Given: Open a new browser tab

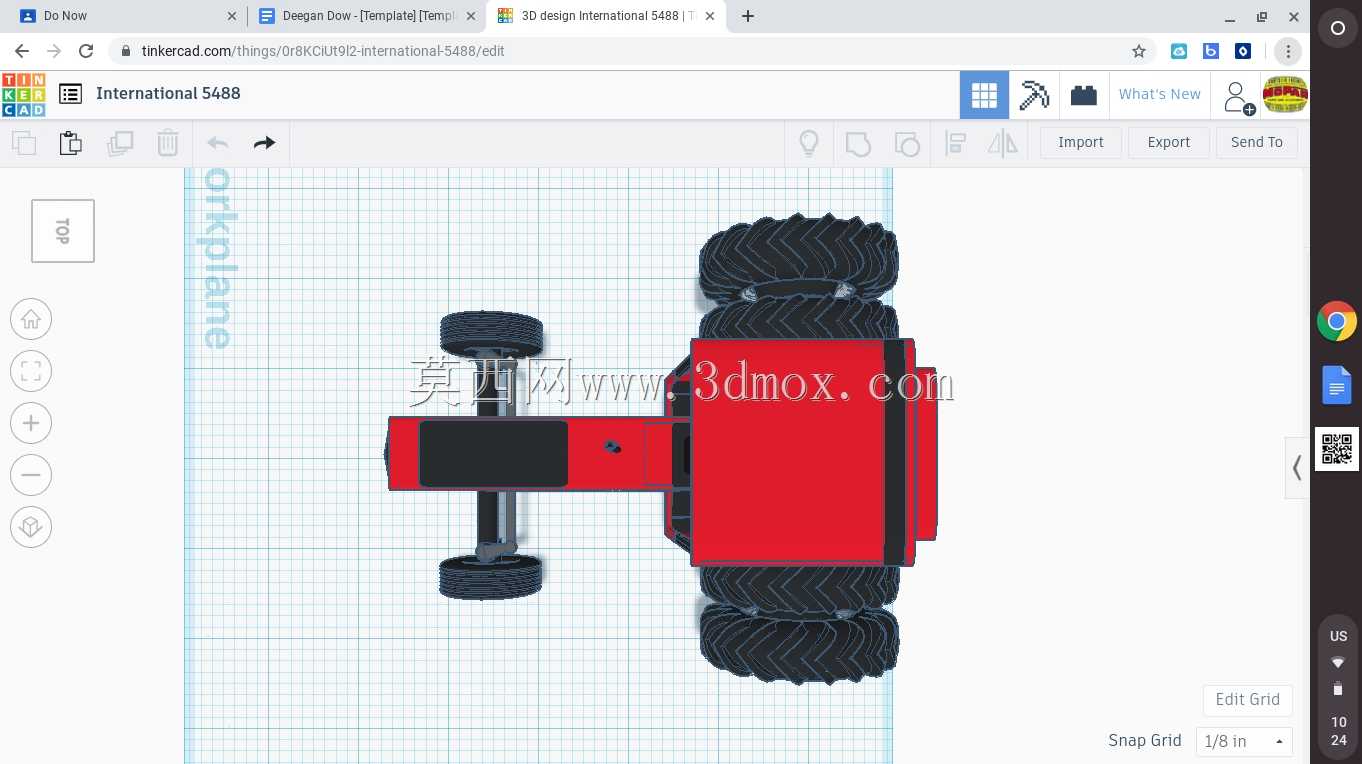Looking at the screenshot, I should tap(748, 16).
